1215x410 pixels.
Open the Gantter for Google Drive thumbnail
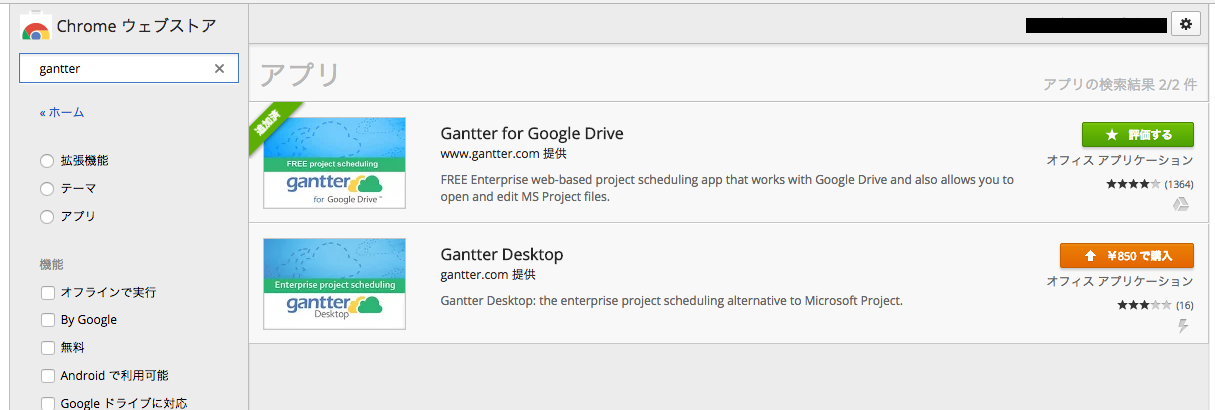coord(334,162)
